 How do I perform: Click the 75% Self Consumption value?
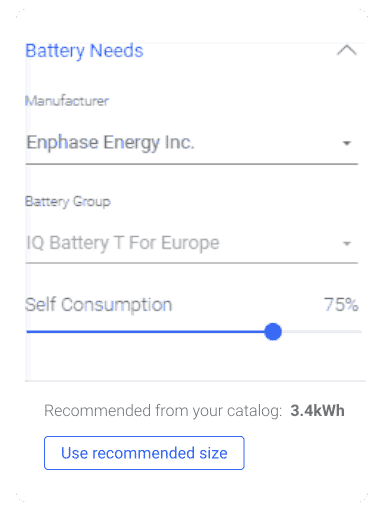[x=341, y=305]
